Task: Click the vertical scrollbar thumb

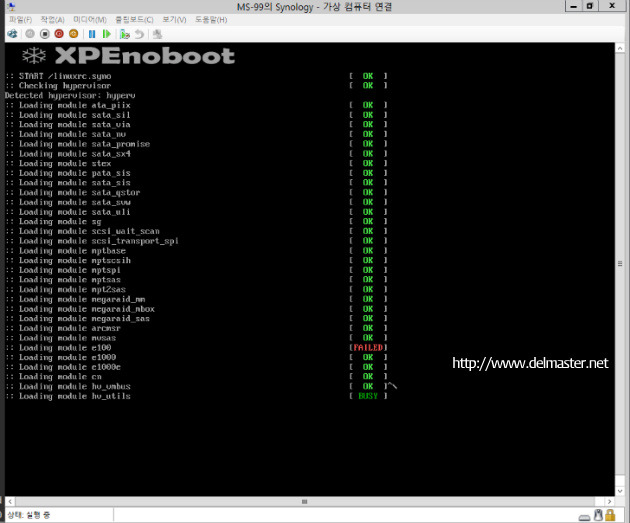Action: (620, 264)
